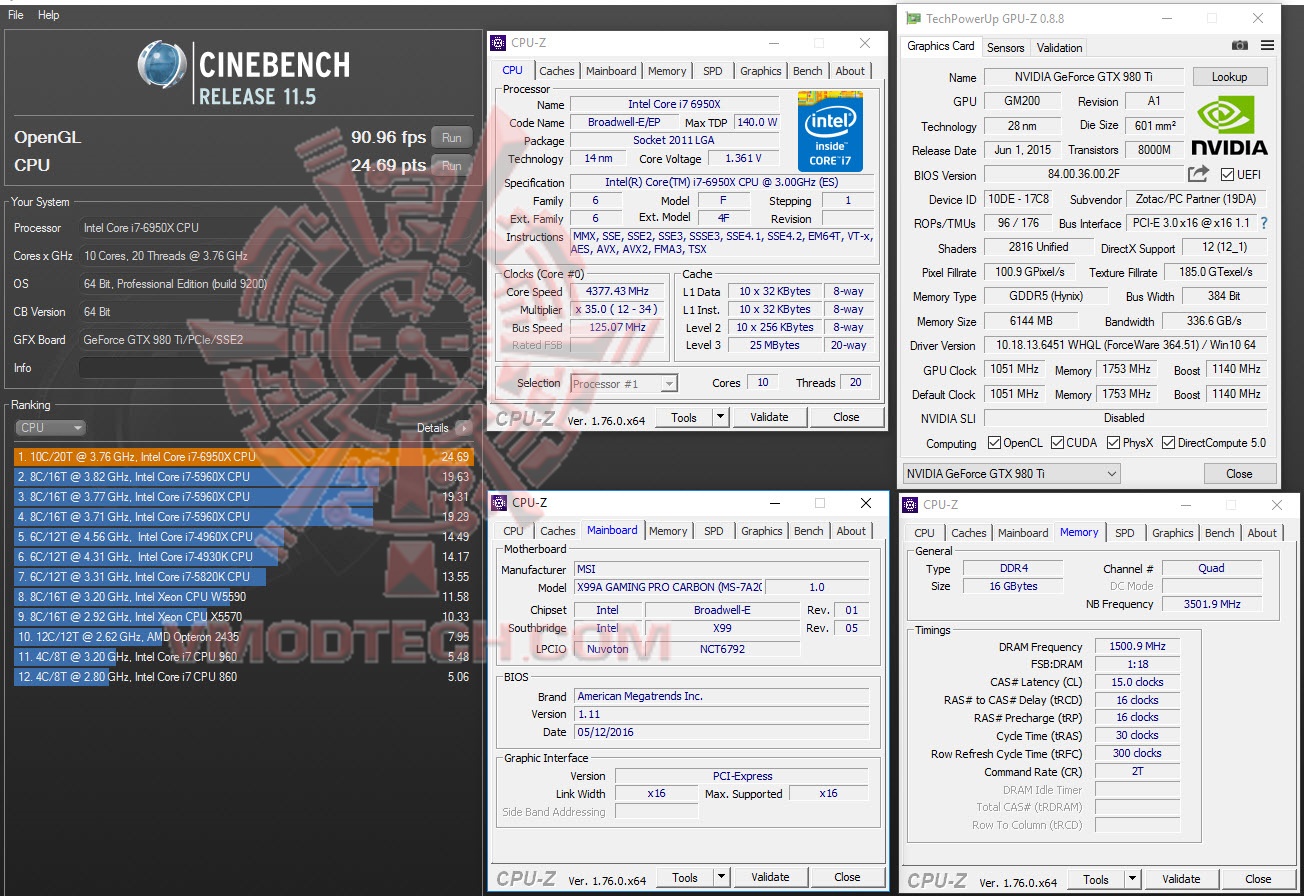The image size is (1304, 896).
Task: Click the GPU-Z title bar app icon
Action: click(x=914, y=18)
